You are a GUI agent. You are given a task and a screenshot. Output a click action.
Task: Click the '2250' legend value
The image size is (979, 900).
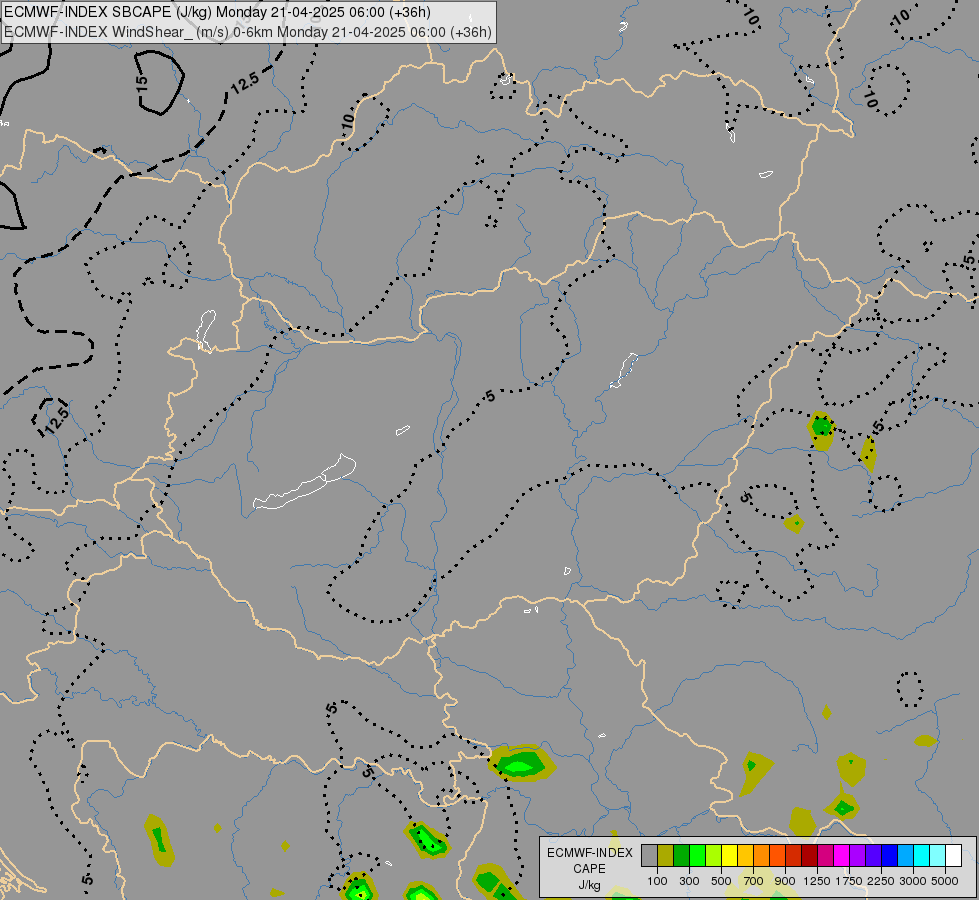pos(881,881)
